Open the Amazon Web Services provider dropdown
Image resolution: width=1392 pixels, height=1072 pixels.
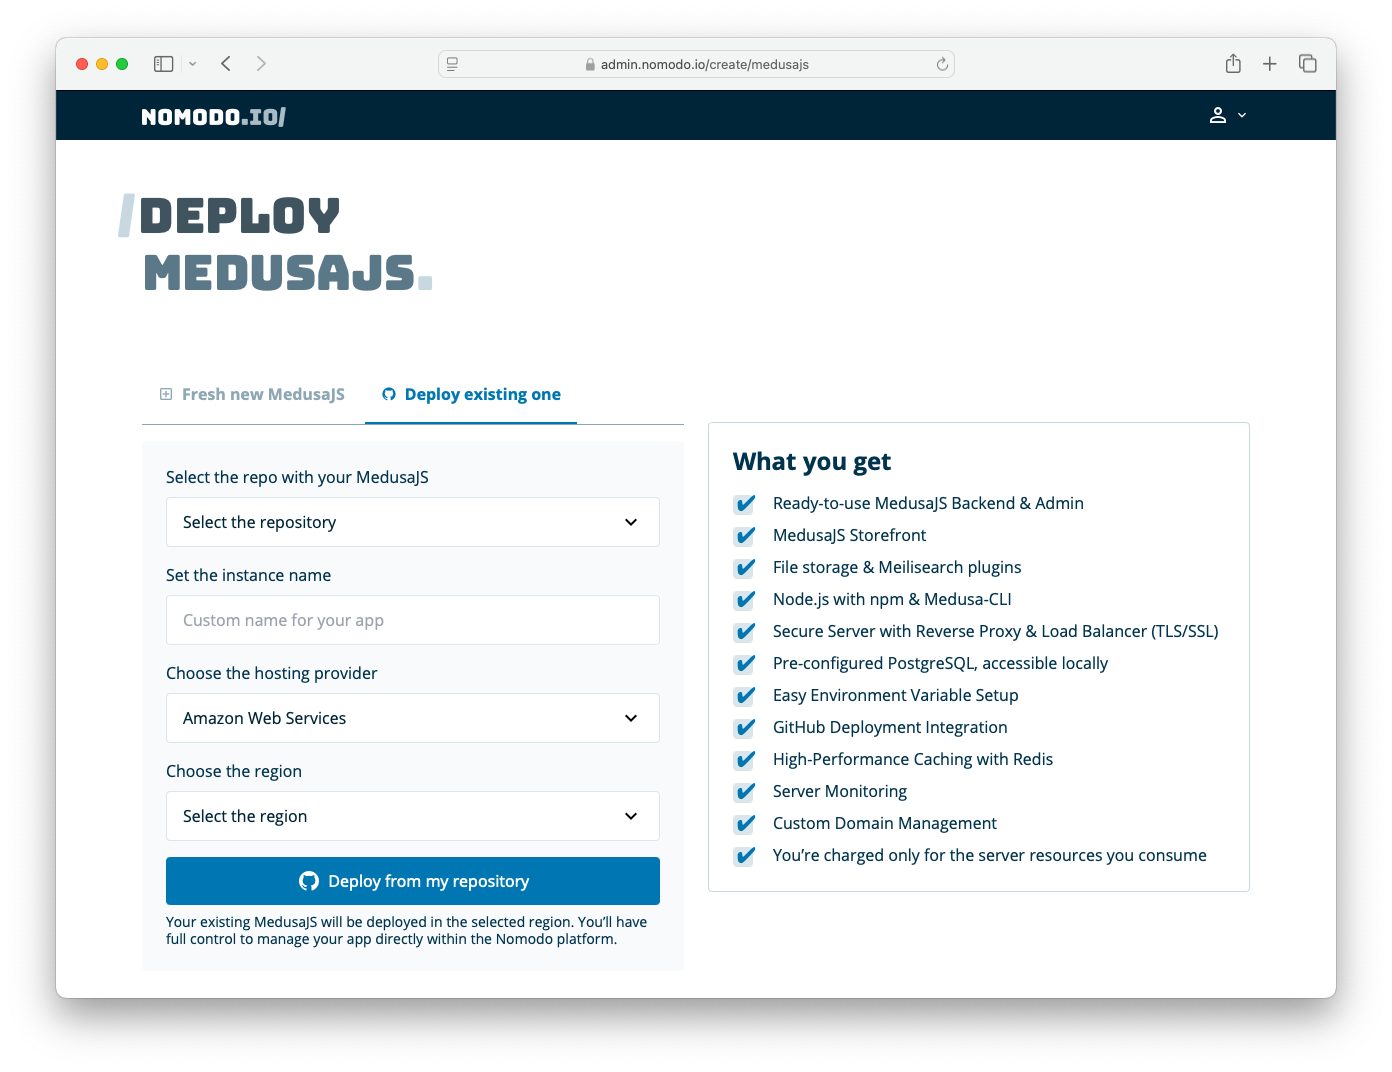pos(413,718)
